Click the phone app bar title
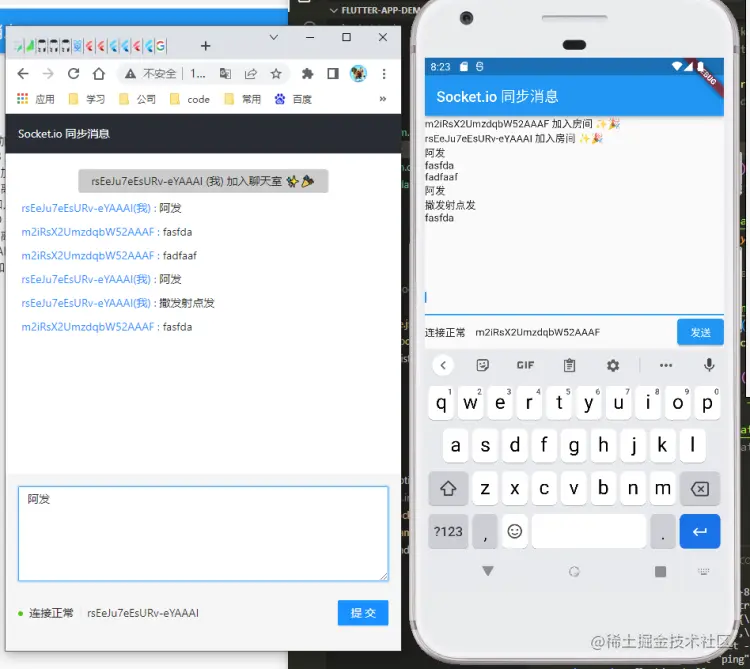The image size is (750, 669). [497, 97]
